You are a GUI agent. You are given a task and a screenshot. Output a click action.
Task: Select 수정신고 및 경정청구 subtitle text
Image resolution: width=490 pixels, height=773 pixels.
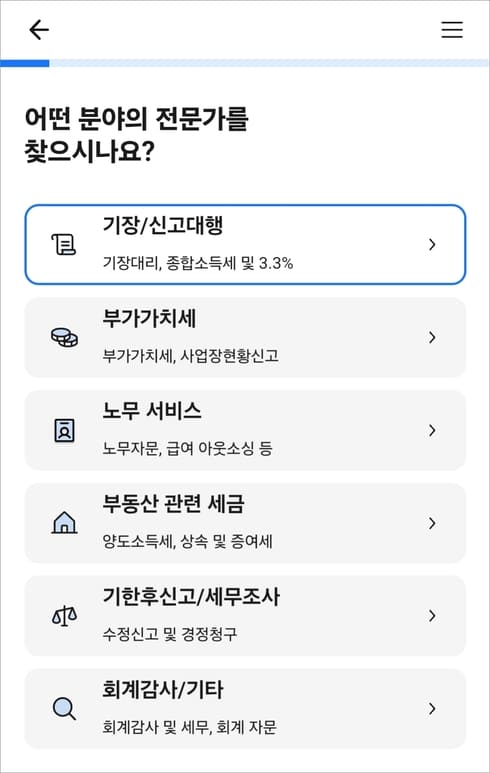coord(170,634)
